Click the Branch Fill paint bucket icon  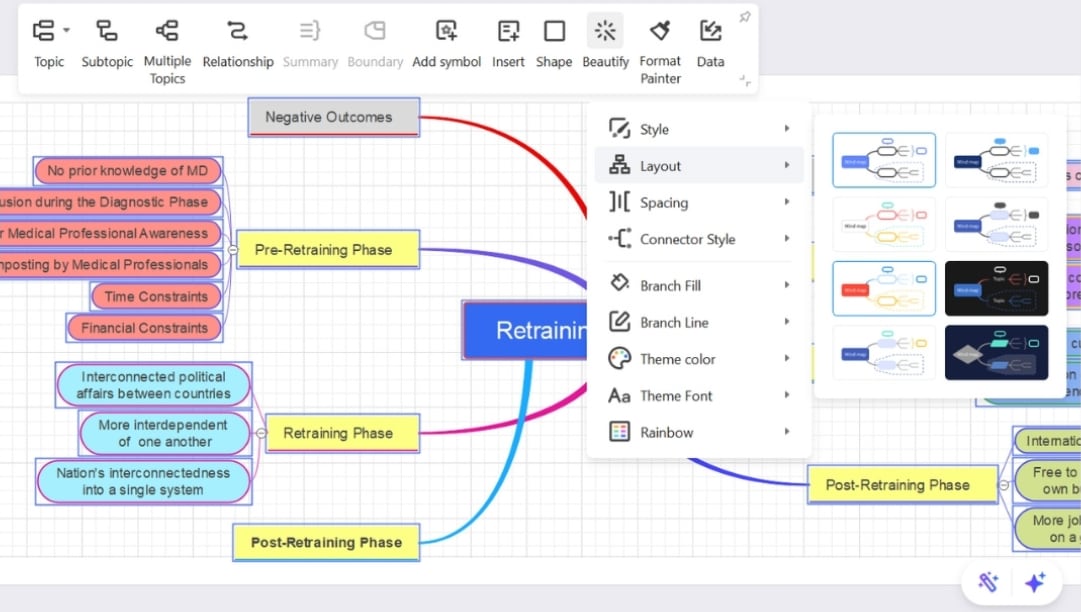tap(619, 284)
